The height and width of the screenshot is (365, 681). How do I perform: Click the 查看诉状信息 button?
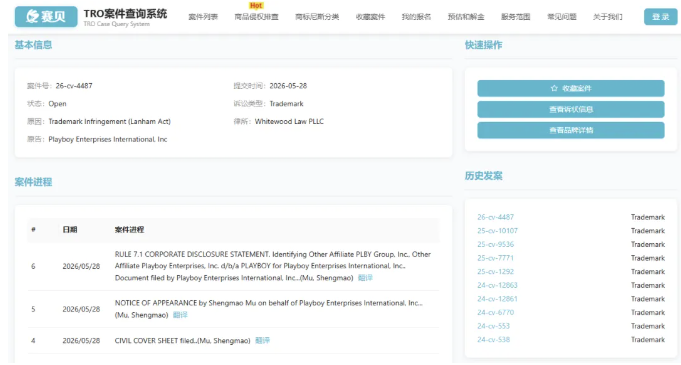pyautogui.click(x=571, y=110)
